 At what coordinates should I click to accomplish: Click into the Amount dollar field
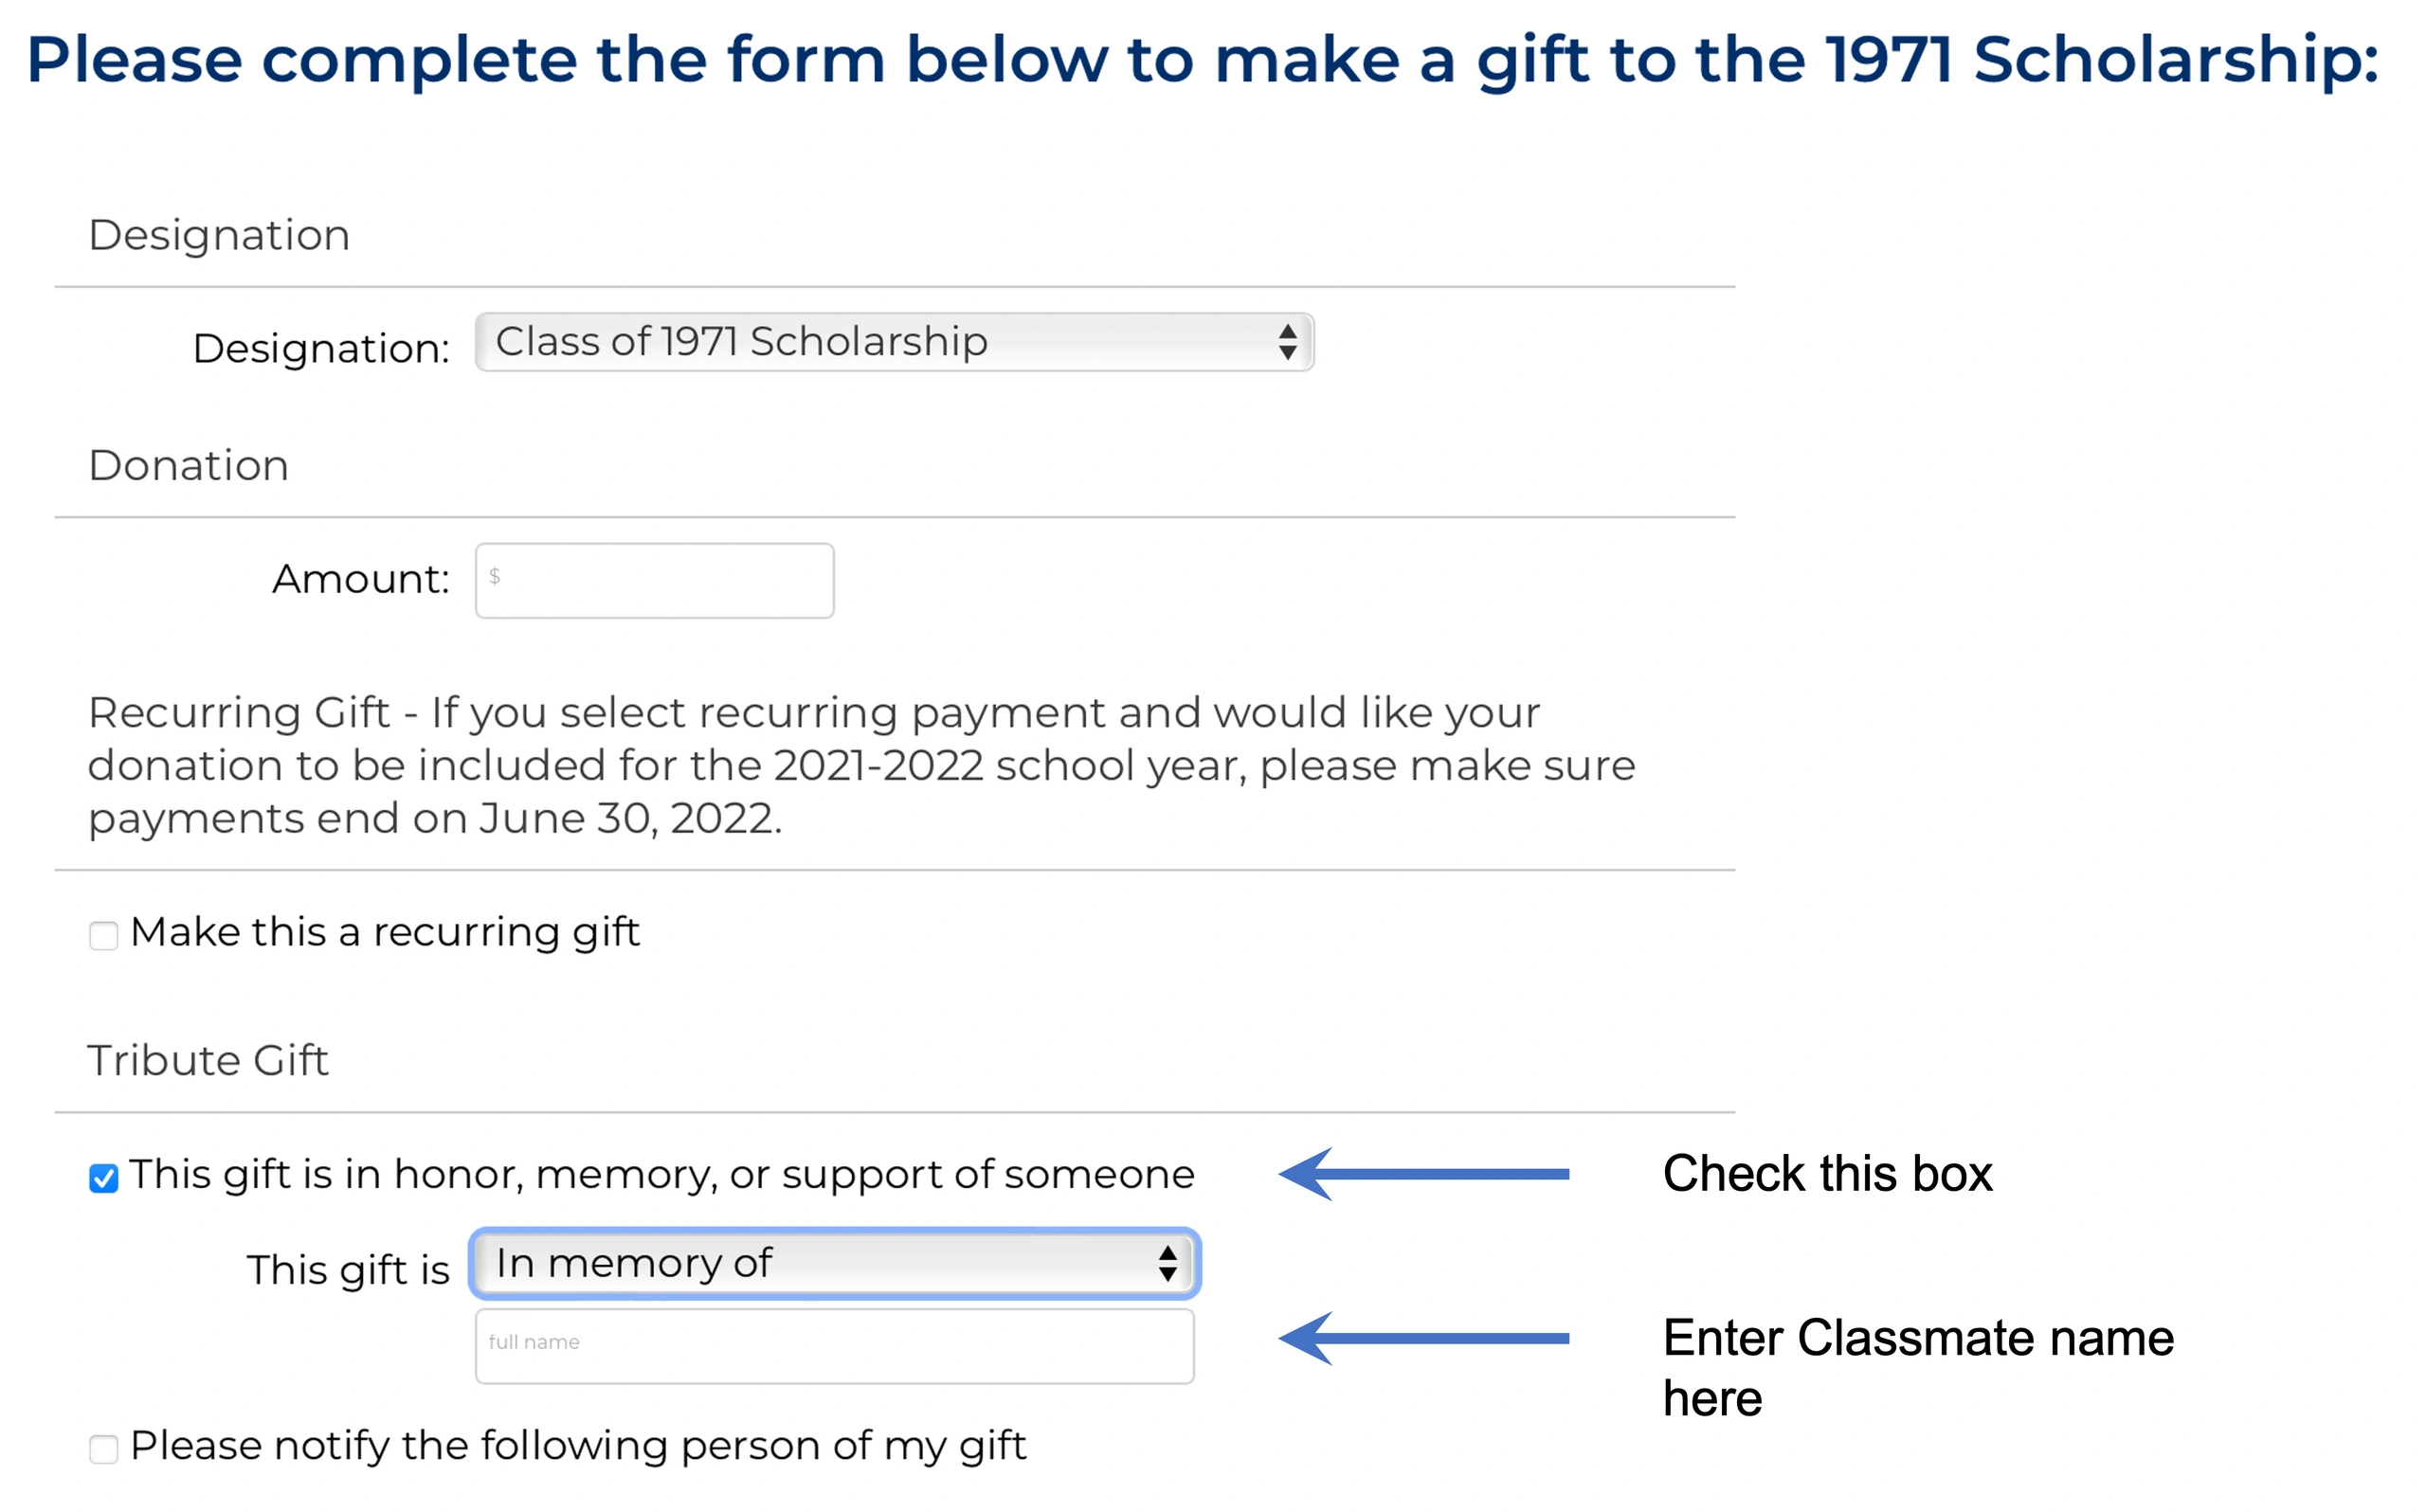655,581
